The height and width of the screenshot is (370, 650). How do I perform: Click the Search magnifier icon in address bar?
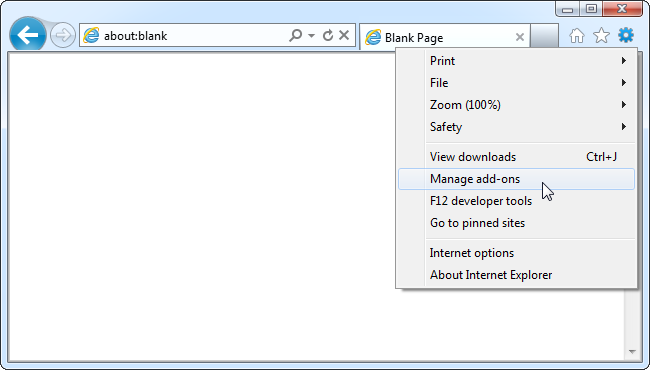pos(295,36)
